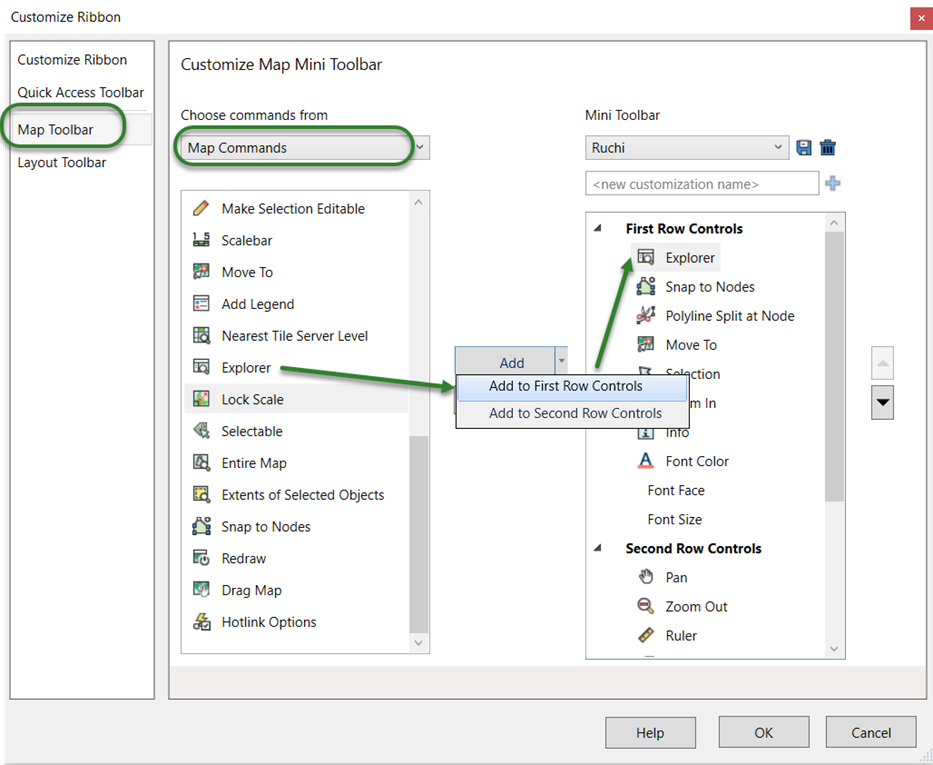Click the delete customization trash icon

pyautogui.click(x=827, y=147)
